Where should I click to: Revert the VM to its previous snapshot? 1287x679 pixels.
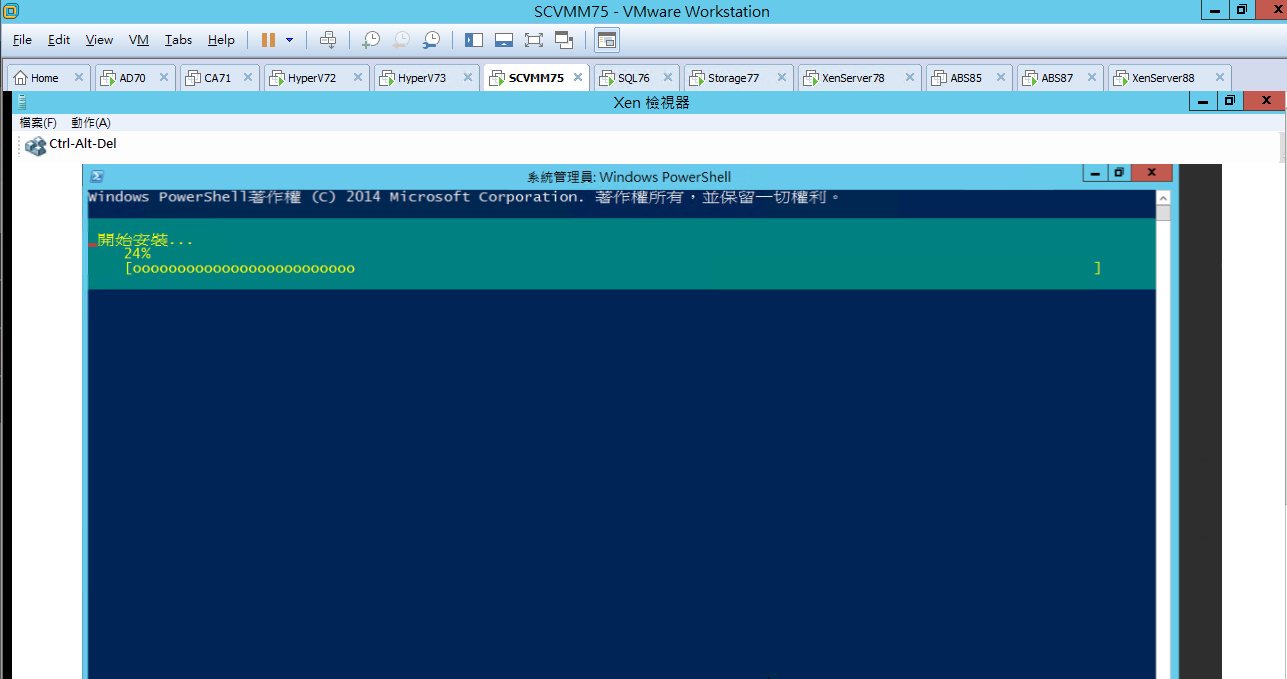pos(400,40)
